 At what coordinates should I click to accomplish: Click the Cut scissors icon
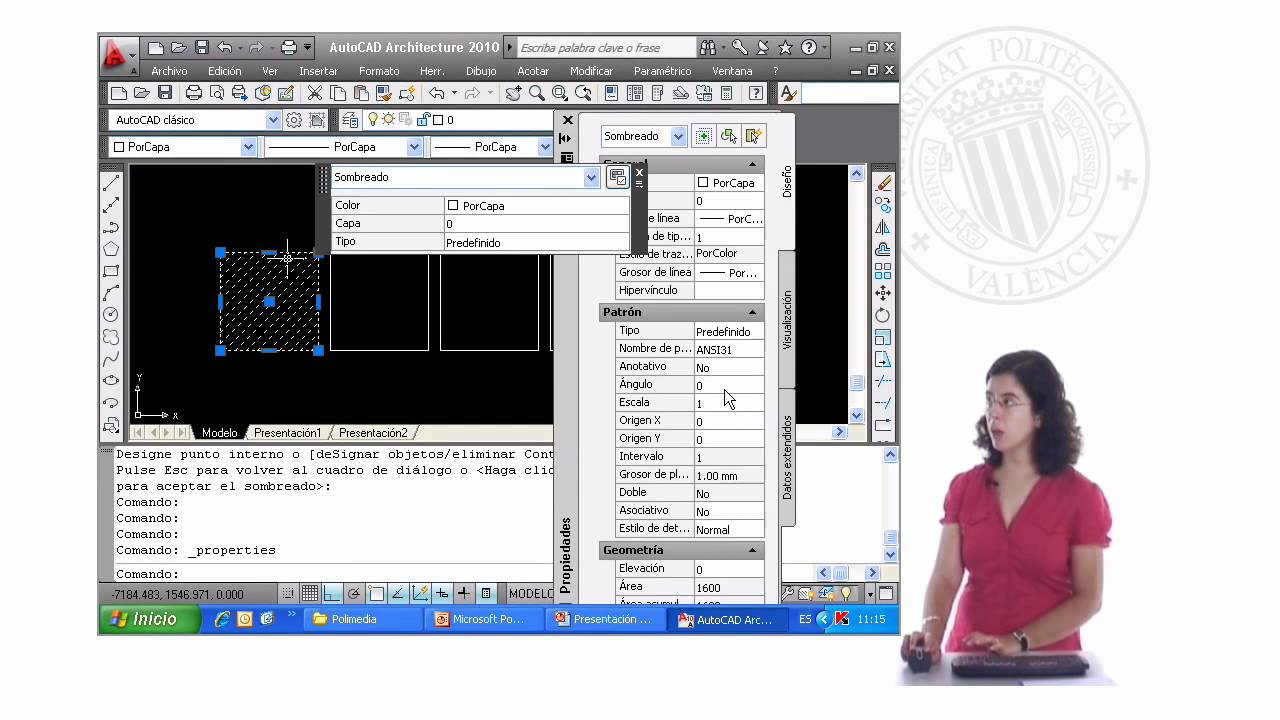pyautogui.click(x=314, y=93)
